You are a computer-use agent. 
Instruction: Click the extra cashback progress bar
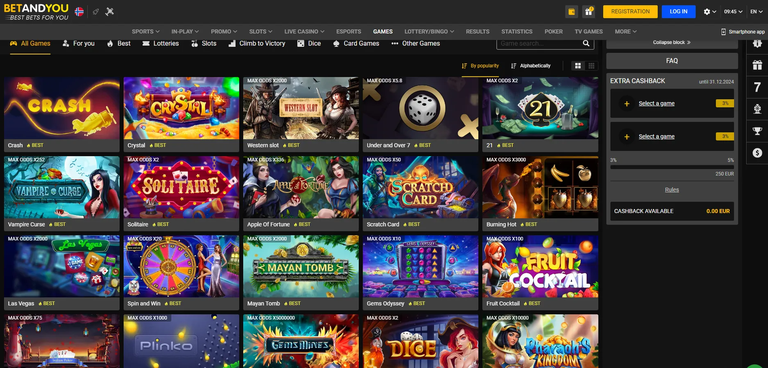coord(672,167)
